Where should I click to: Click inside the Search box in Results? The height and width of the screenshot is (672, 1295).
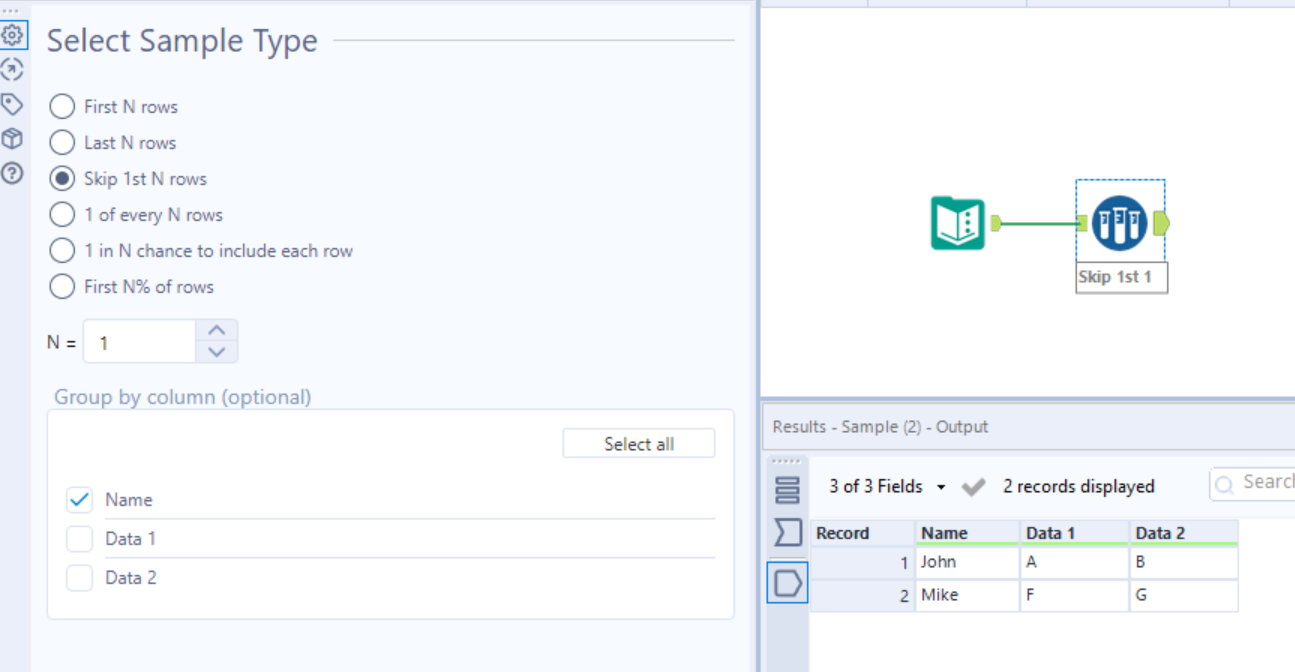click(x=1262, y=483)
